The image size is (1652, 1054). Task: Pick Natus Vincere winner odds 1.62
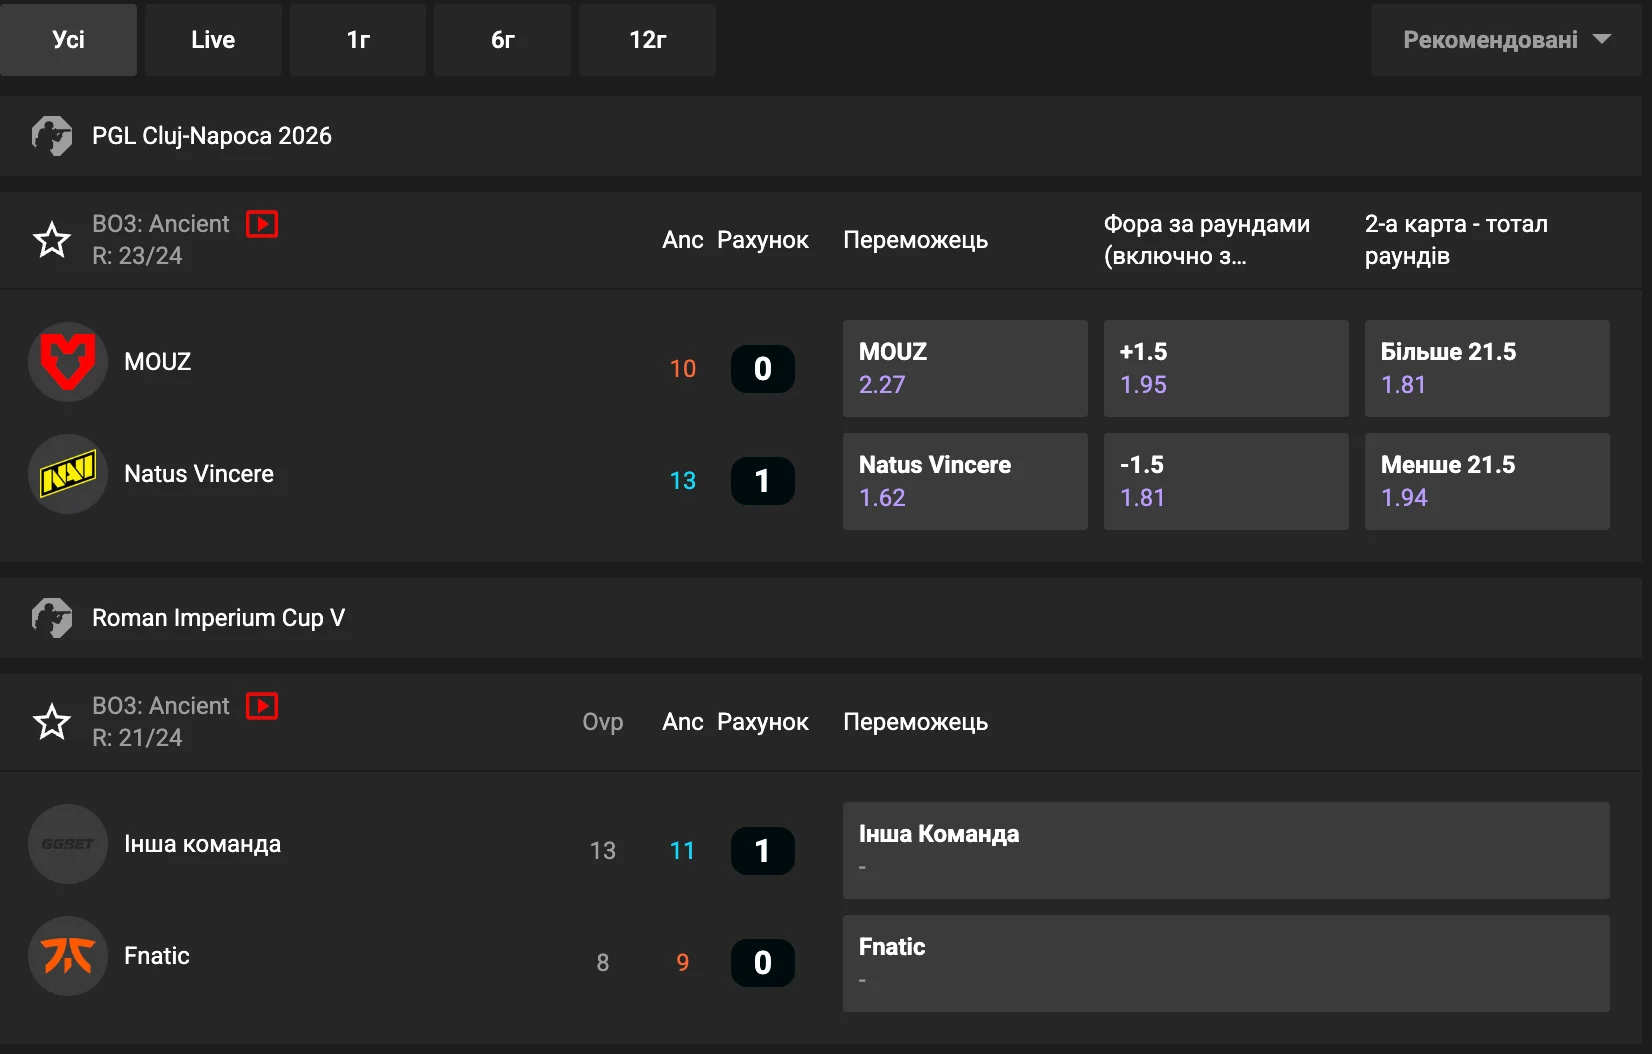point(964,481)
